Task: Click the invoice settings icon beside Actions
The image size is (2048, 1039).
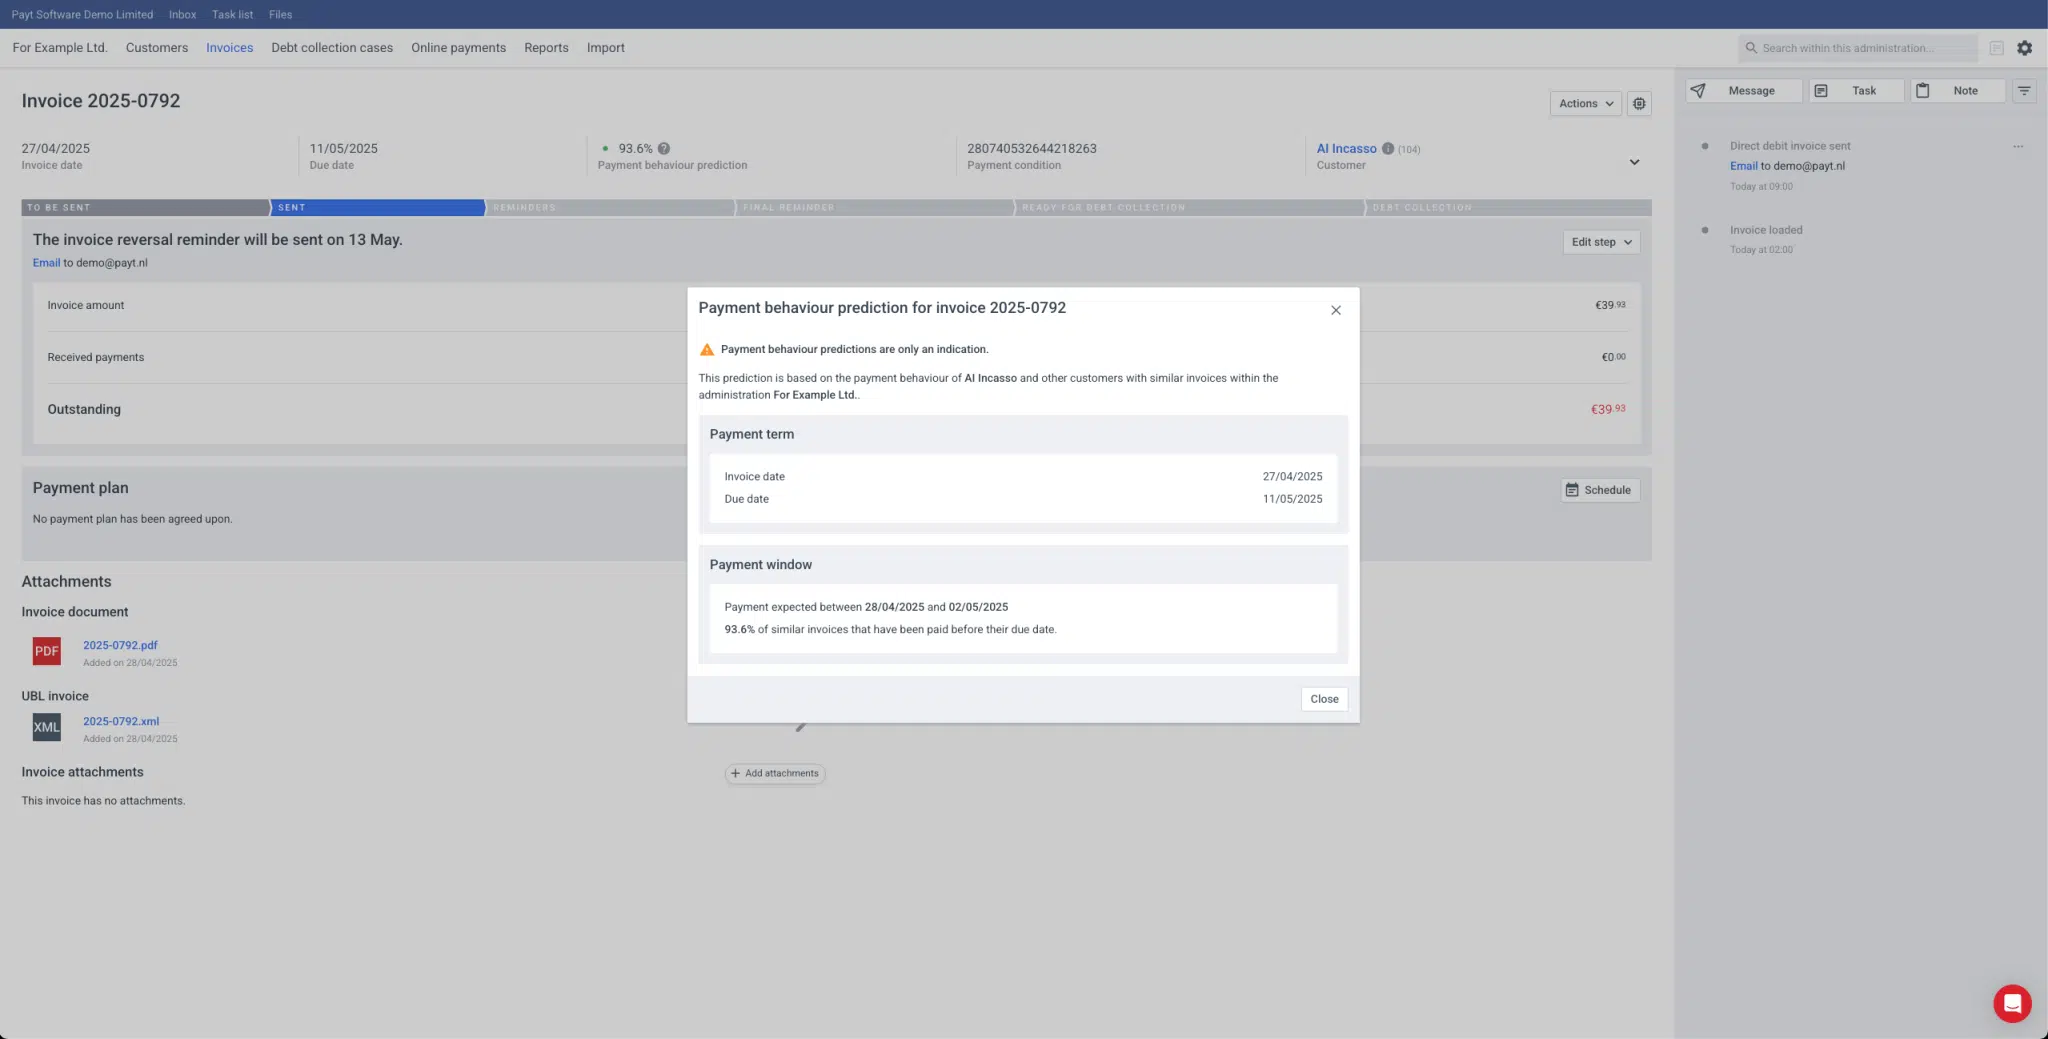Action: [x=1639, y=103]
